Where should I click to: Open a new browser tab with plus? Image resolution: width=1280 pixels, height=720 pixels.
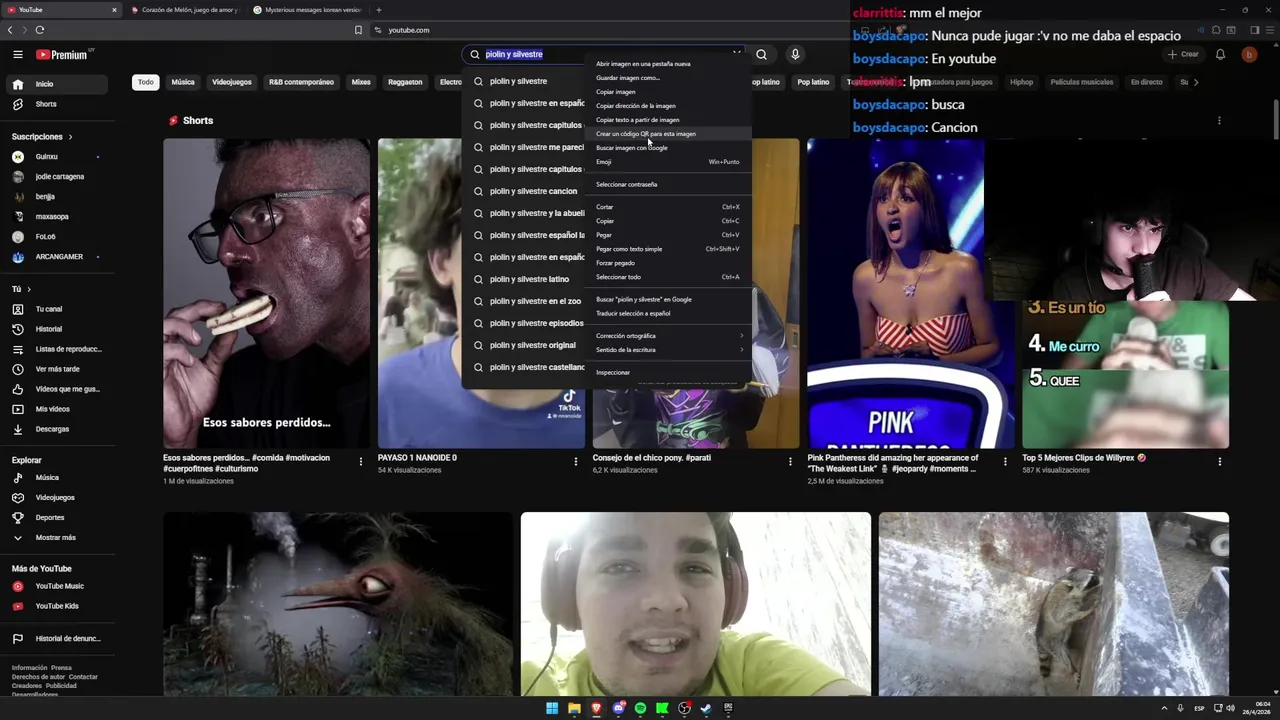click(378, 10)
